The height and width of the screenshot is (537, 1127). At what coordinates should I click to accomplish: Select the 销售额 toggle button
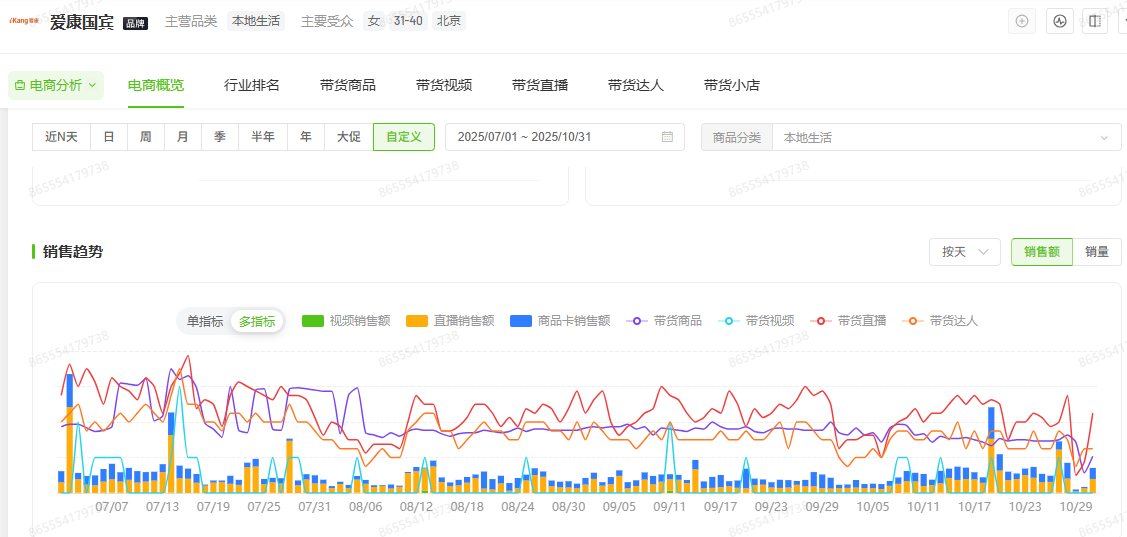pos(1041,252)
